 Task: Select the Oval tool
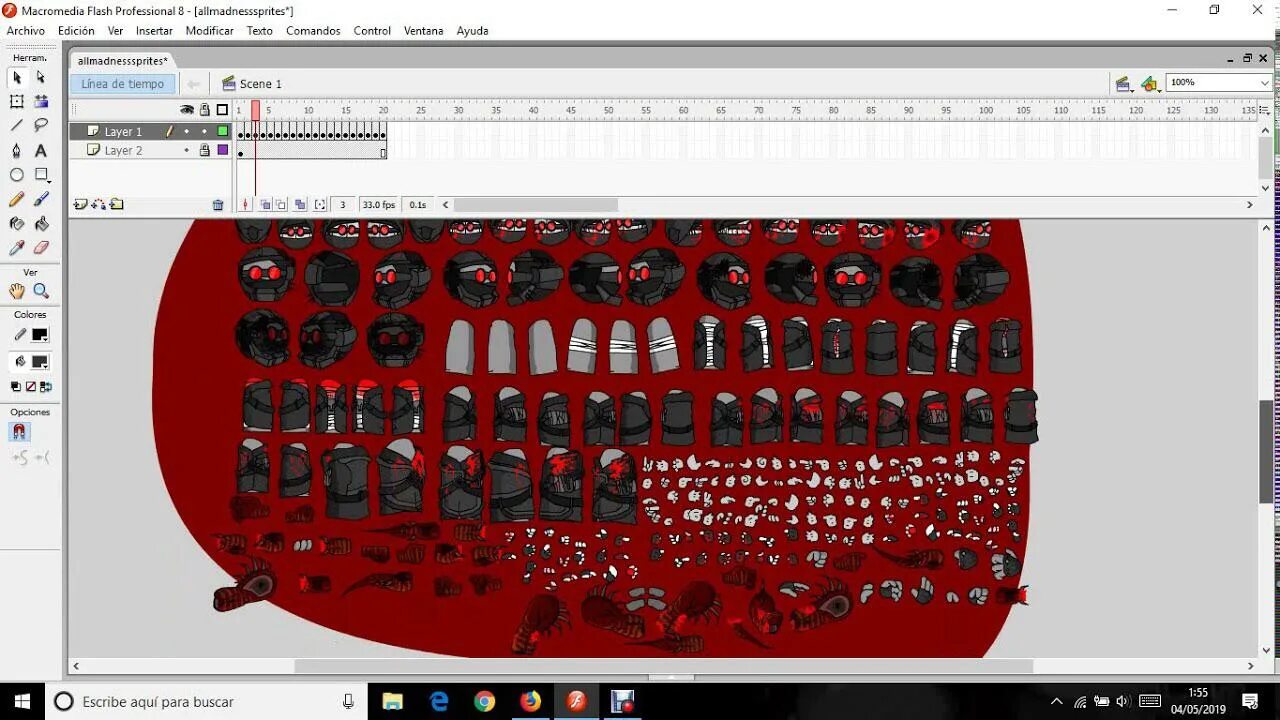coord(17,175)
